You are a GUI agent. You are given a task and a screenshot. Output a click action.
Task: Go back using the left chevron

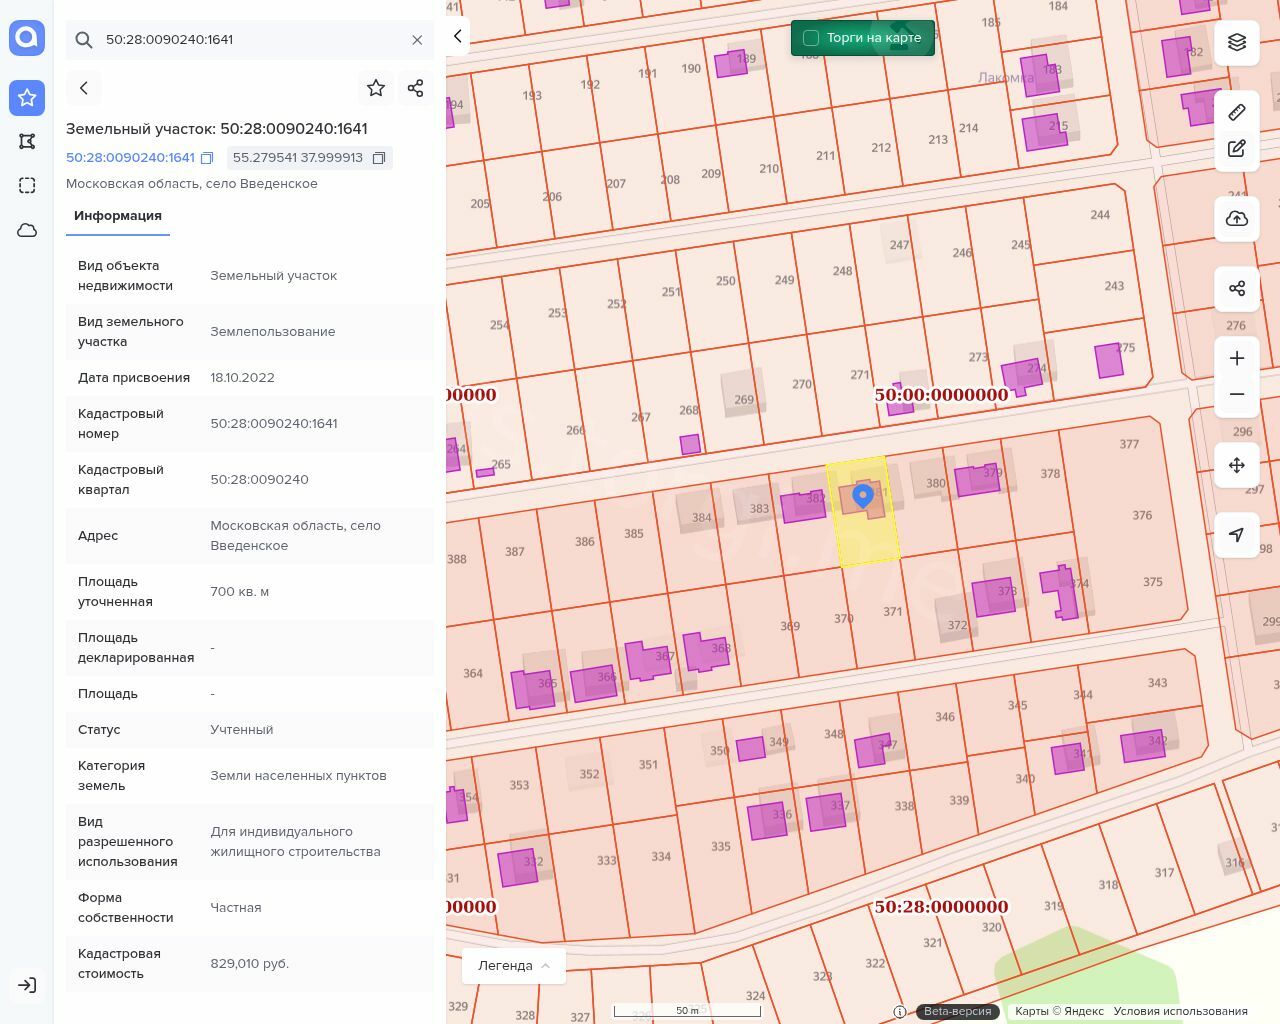pyautogui.click(x=84, y=88)
